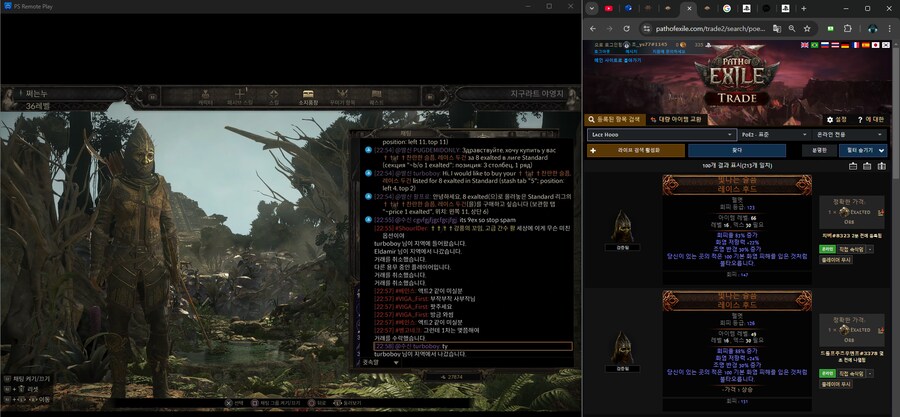Select the Russian flag language
This screenshot has width=900, height=417.
[825, 45]
